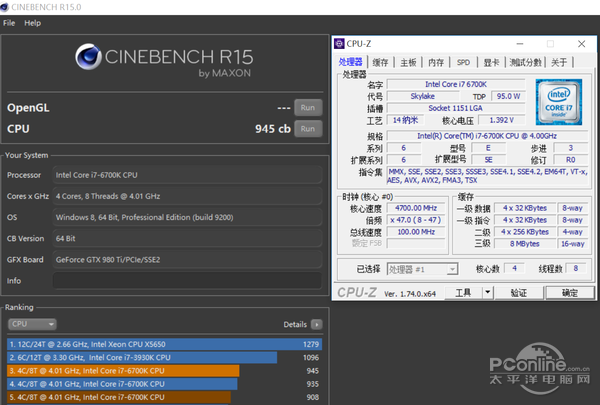This screenshot has width=600, height=405.
Task: Select ranking entry 2 Core i7-3930K
Action: tap(164, 358)
